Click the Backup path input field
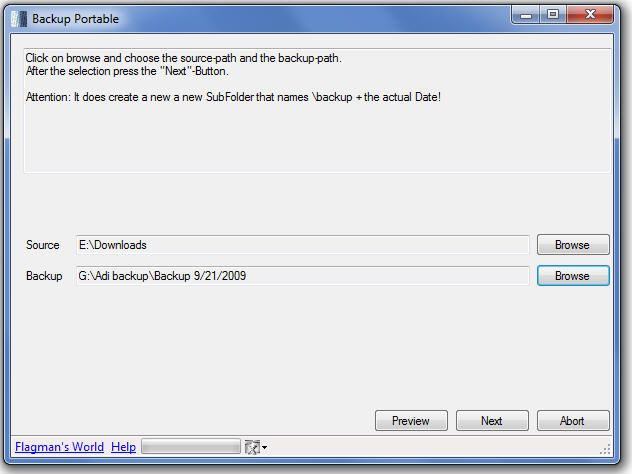Image resolution: width=632 pixels, height=474 pixels. [x=302, y=276]
